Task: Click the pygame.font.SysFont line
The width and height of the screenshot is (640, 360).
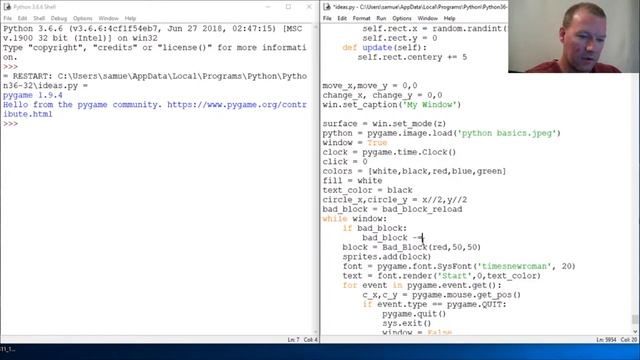Action: click(x=459, y=267)
